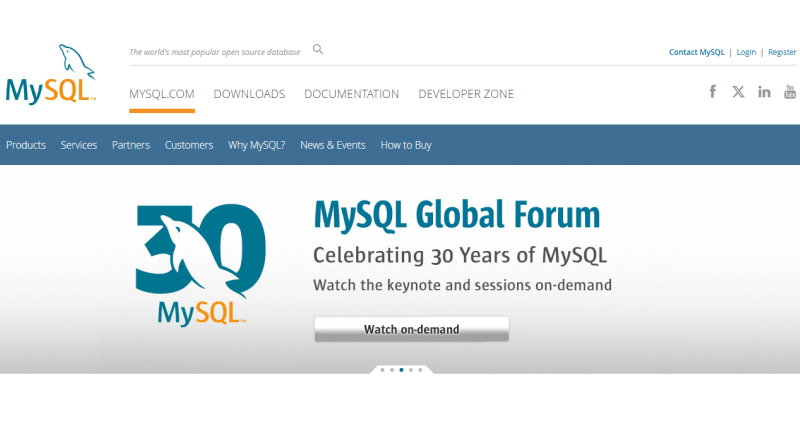Screen dimensions: 800x445
Task: Select the first carousel dot
Action: pyautogui.click(x=382, y=370)
